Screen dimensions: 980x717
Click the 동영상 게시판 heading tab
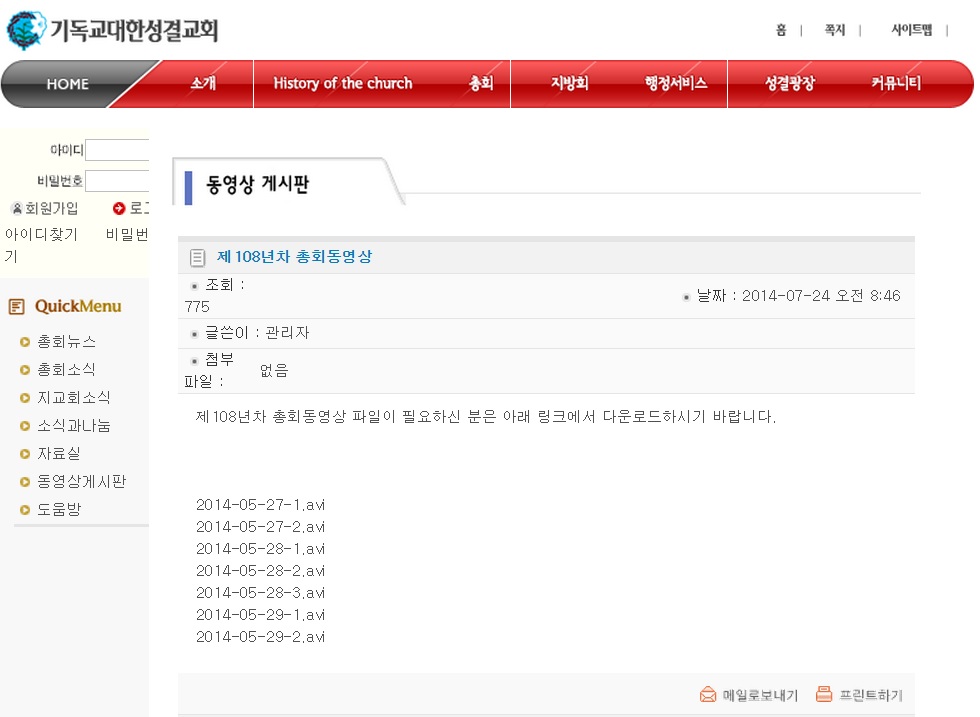[x=258, y=184]
